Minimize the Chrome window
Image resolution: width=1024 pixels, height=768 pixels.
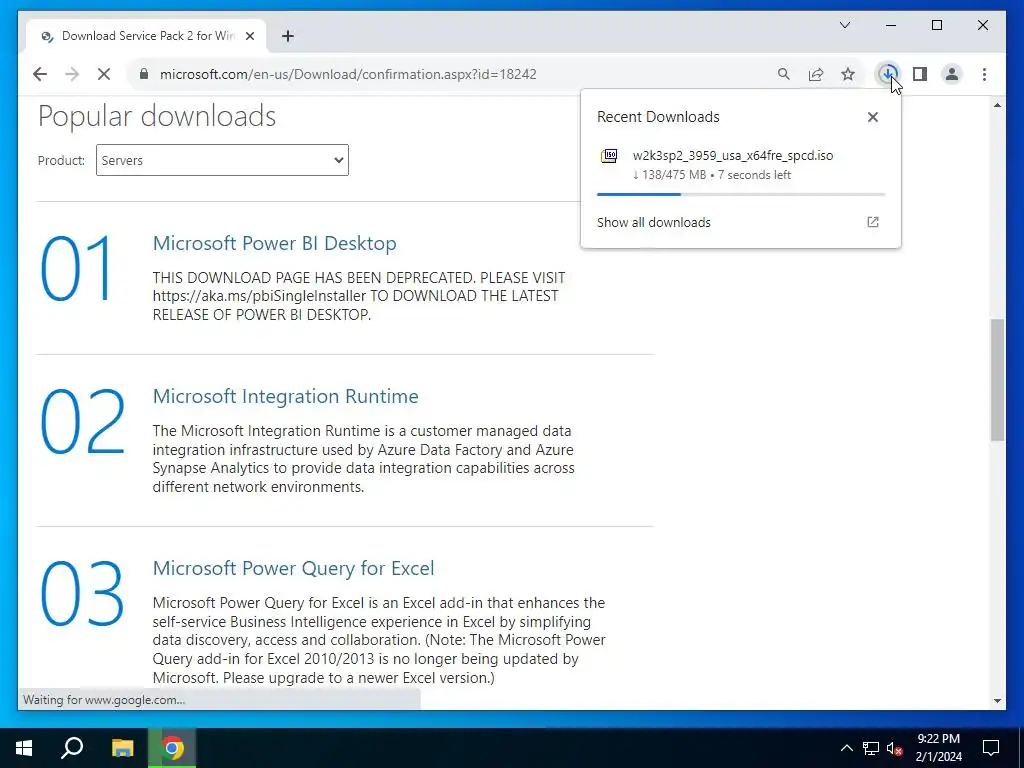click(891, 25)
